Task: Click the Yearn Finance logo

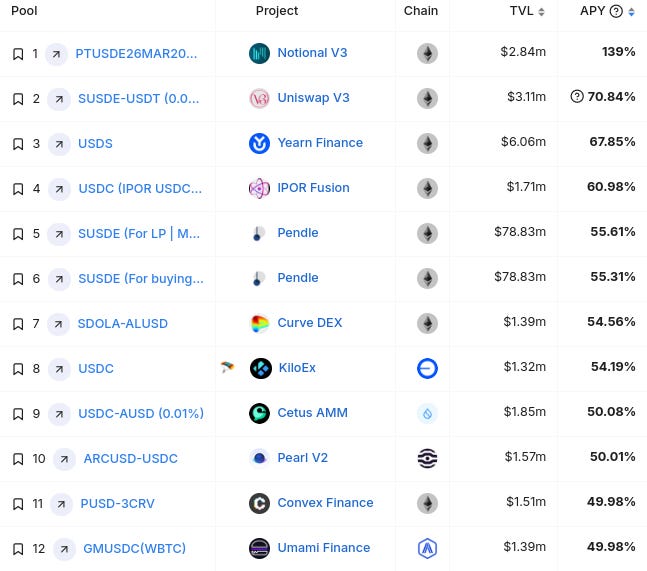Action: (259, 143)
